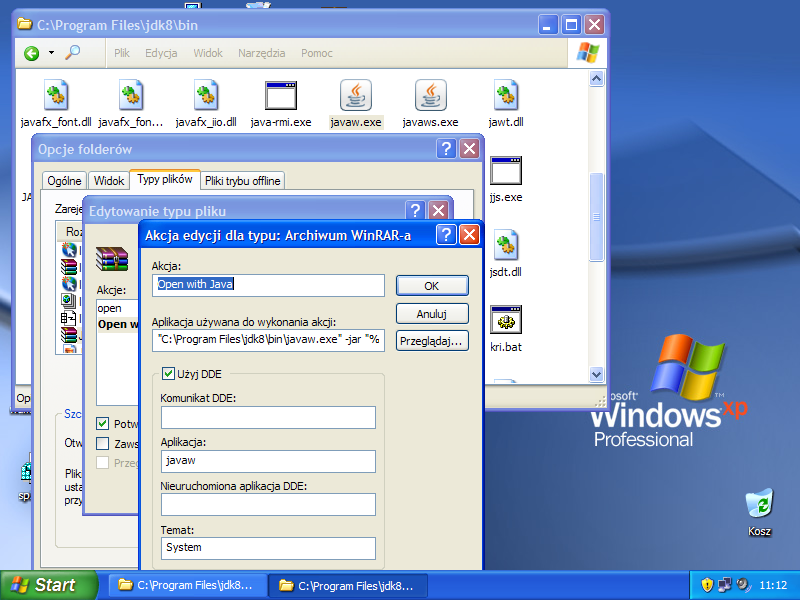Toggle the checked Potw... checkbox
Viewport: 800px width, 600px height.
click(x=103, y=423)
